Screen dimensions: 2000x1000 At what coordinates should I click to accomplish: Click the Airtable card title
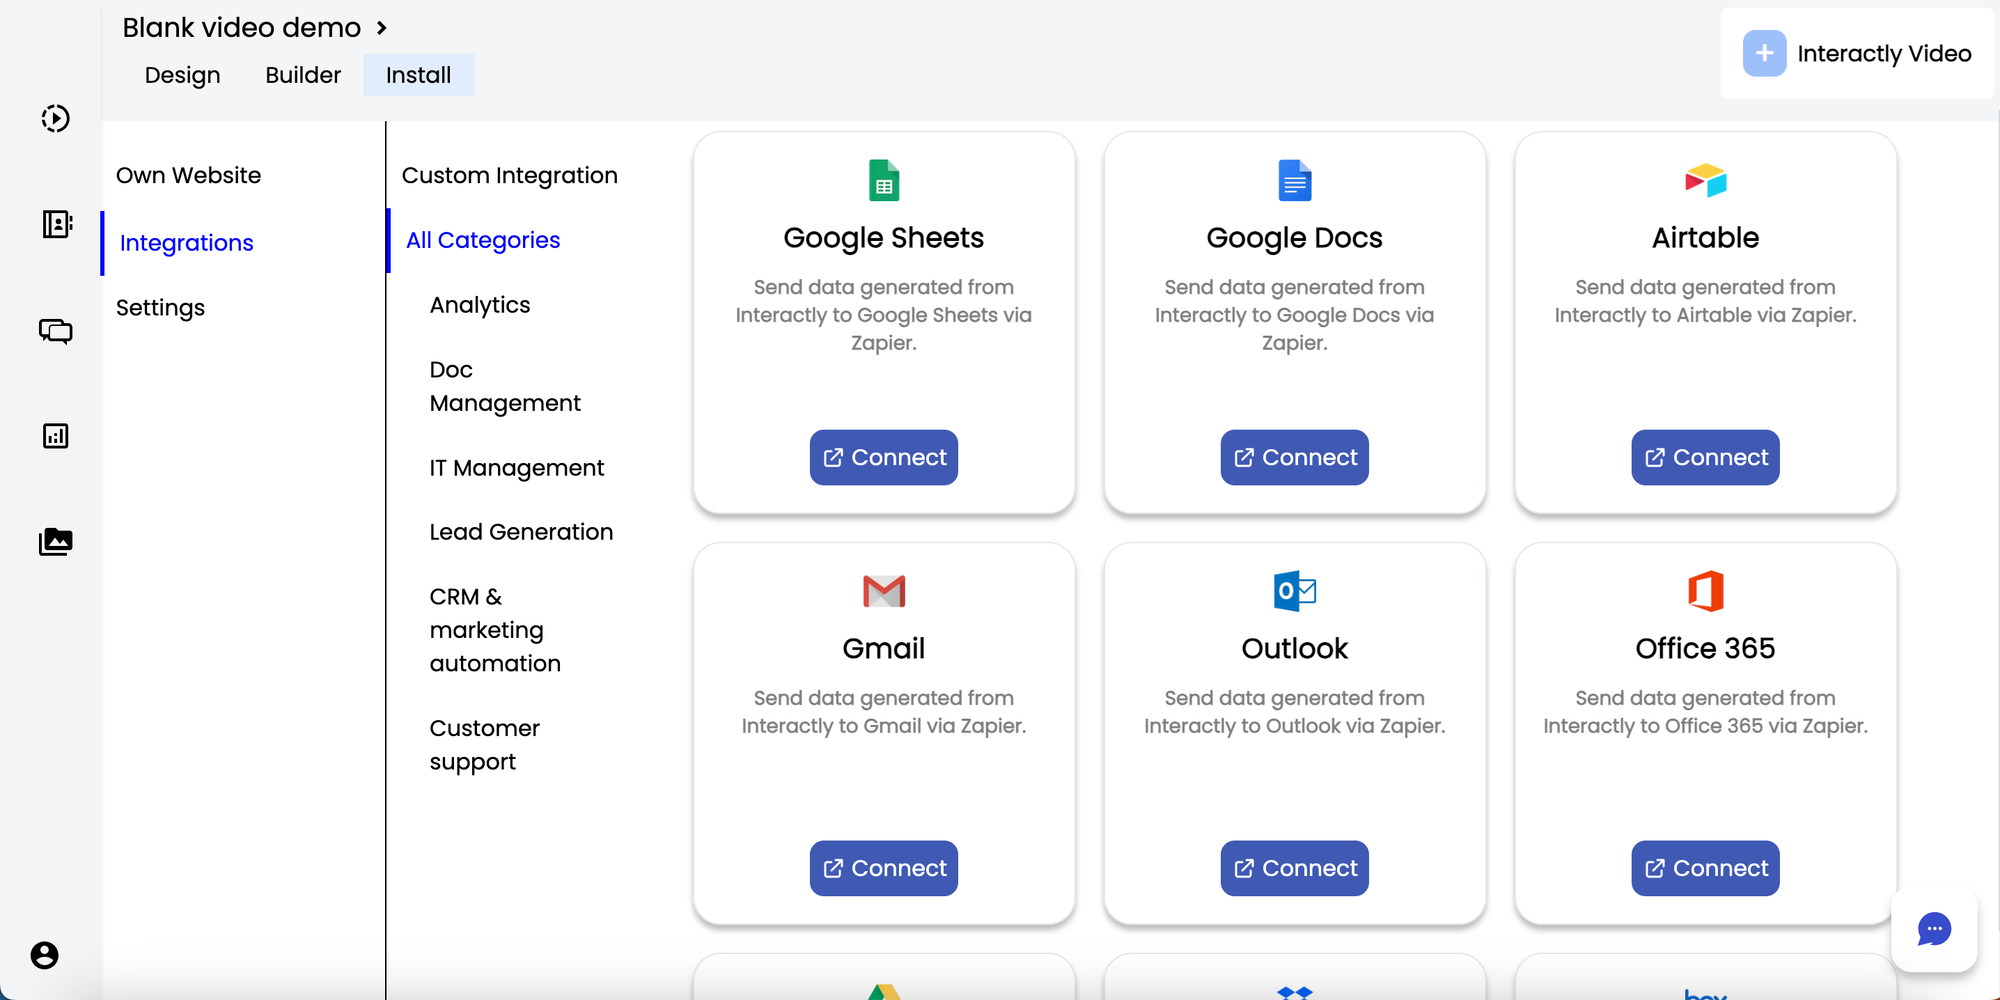click(1705, 238)
